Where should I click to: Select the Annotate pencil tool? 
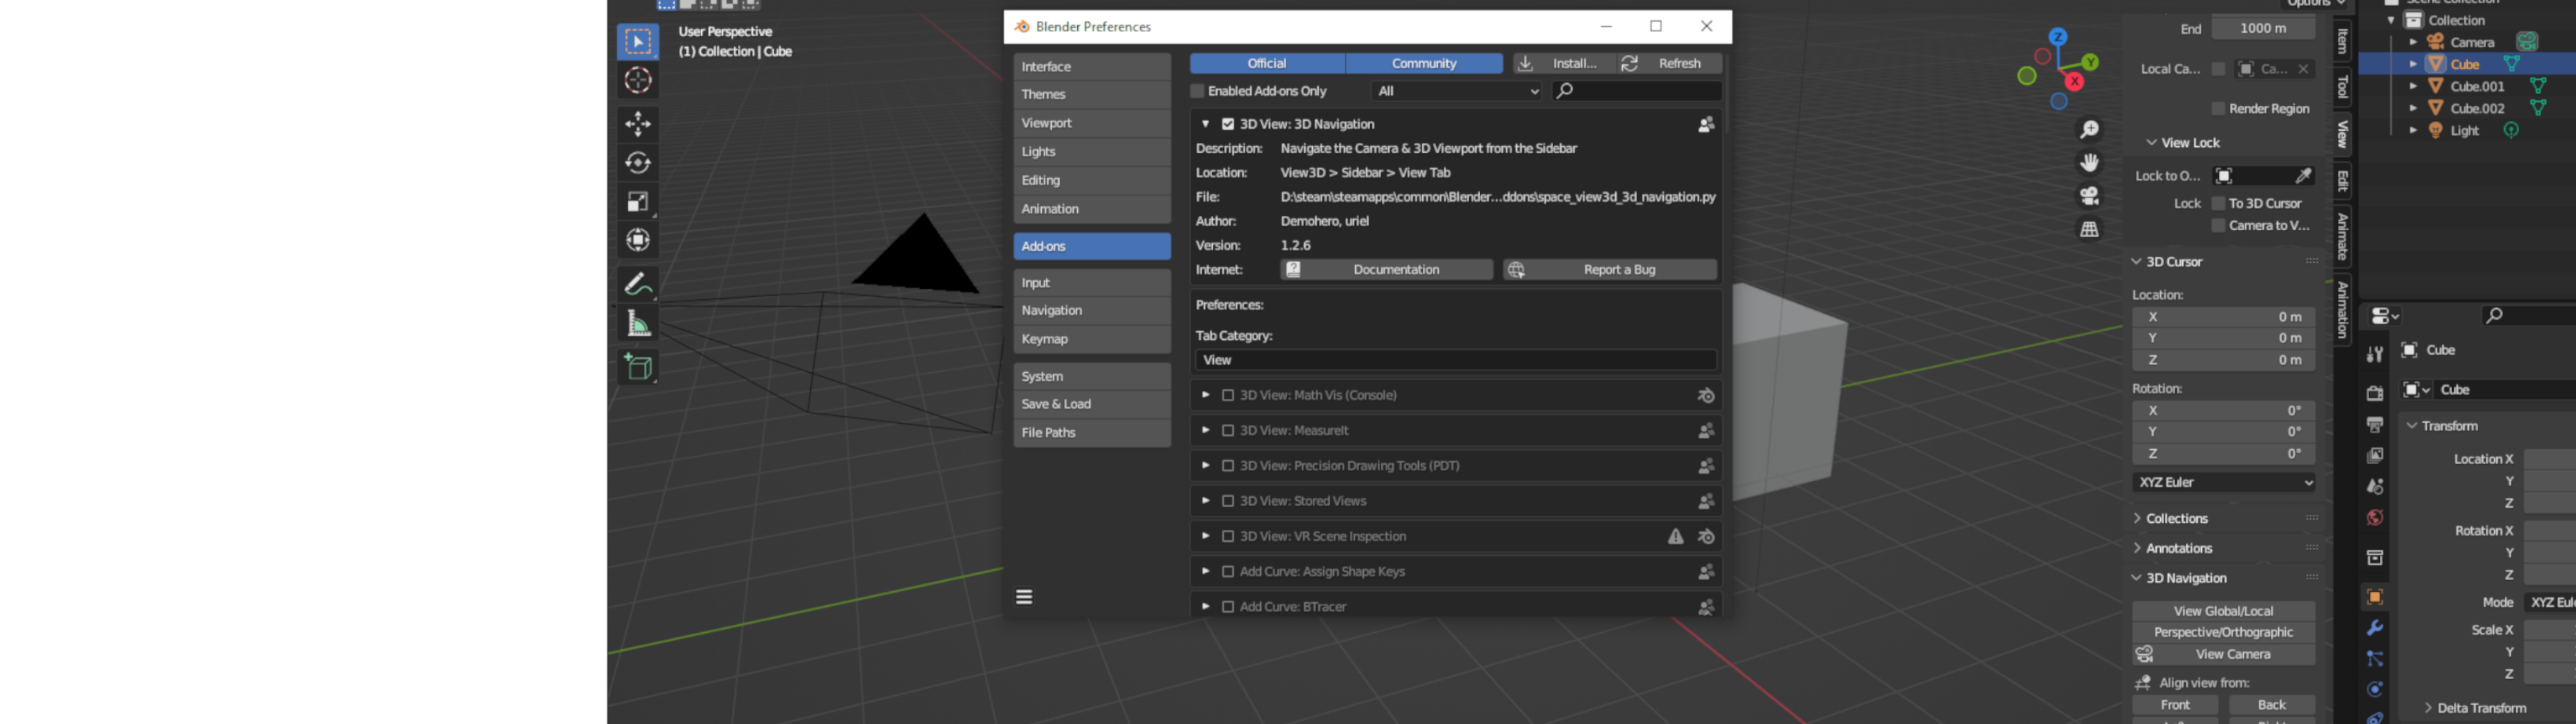638,285
